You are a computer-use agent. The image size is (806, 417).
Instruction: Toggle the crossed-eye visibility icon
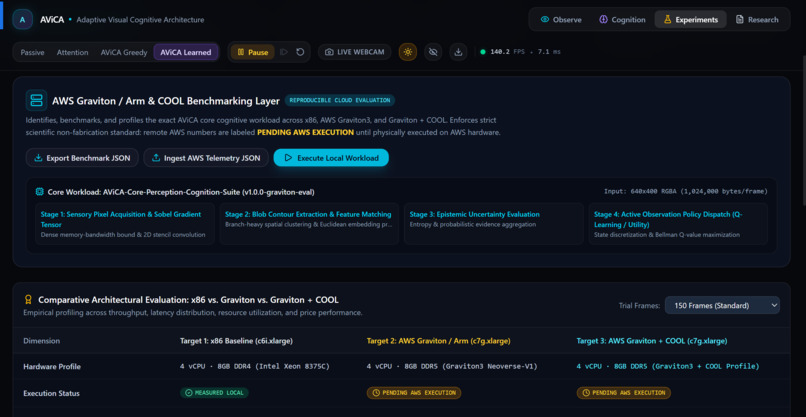[x=433, y=52]
